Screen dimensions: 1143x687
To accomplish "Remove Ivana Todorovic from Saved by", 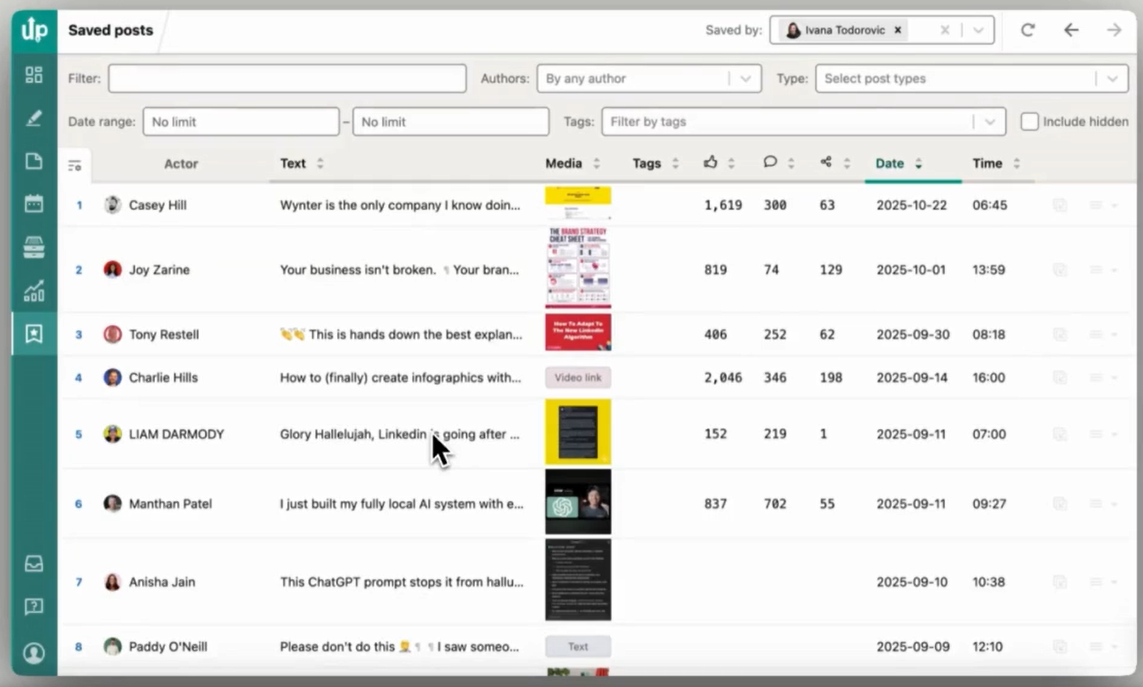I will 898,30.
